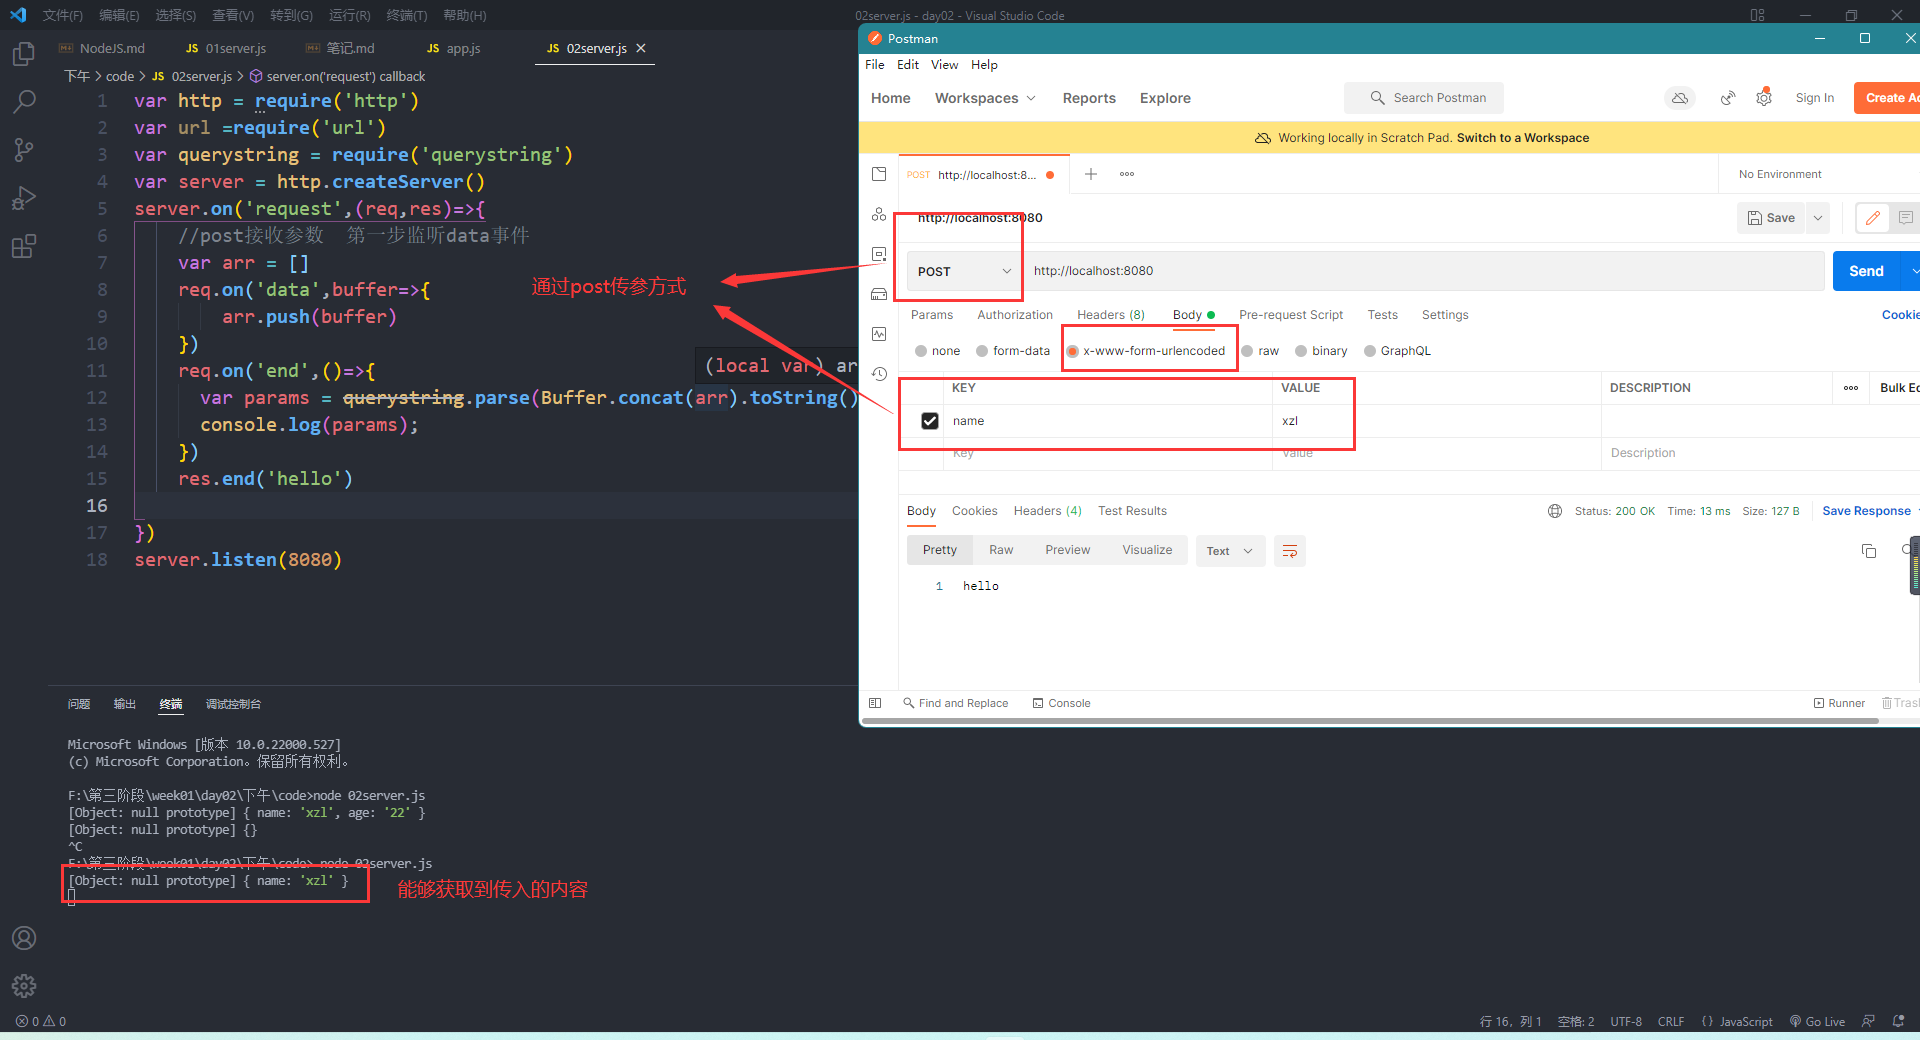
Task: Open Postman History sidebar icon
Action: 879,374
